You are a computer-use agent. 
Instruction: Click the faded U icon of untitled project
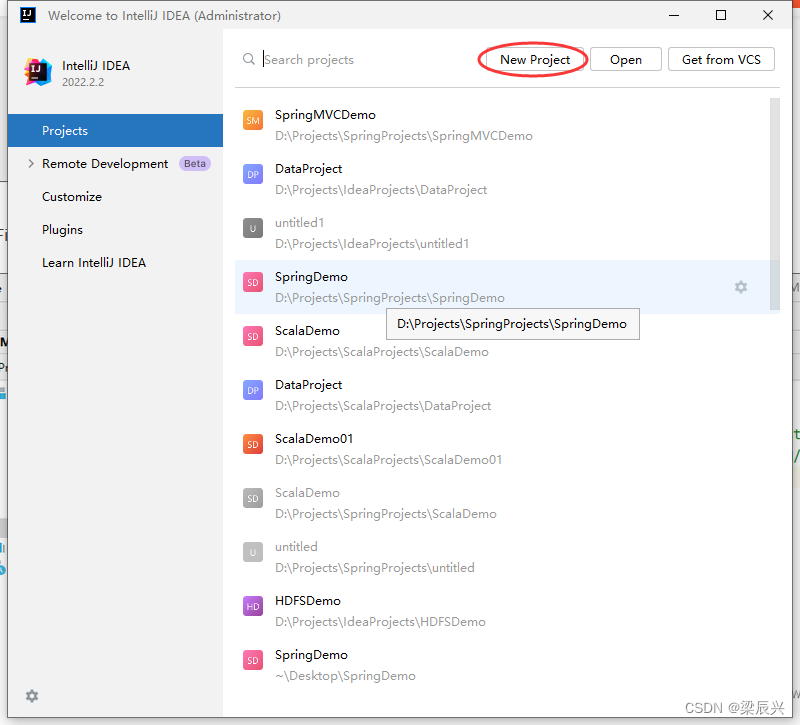coord(253,553)
